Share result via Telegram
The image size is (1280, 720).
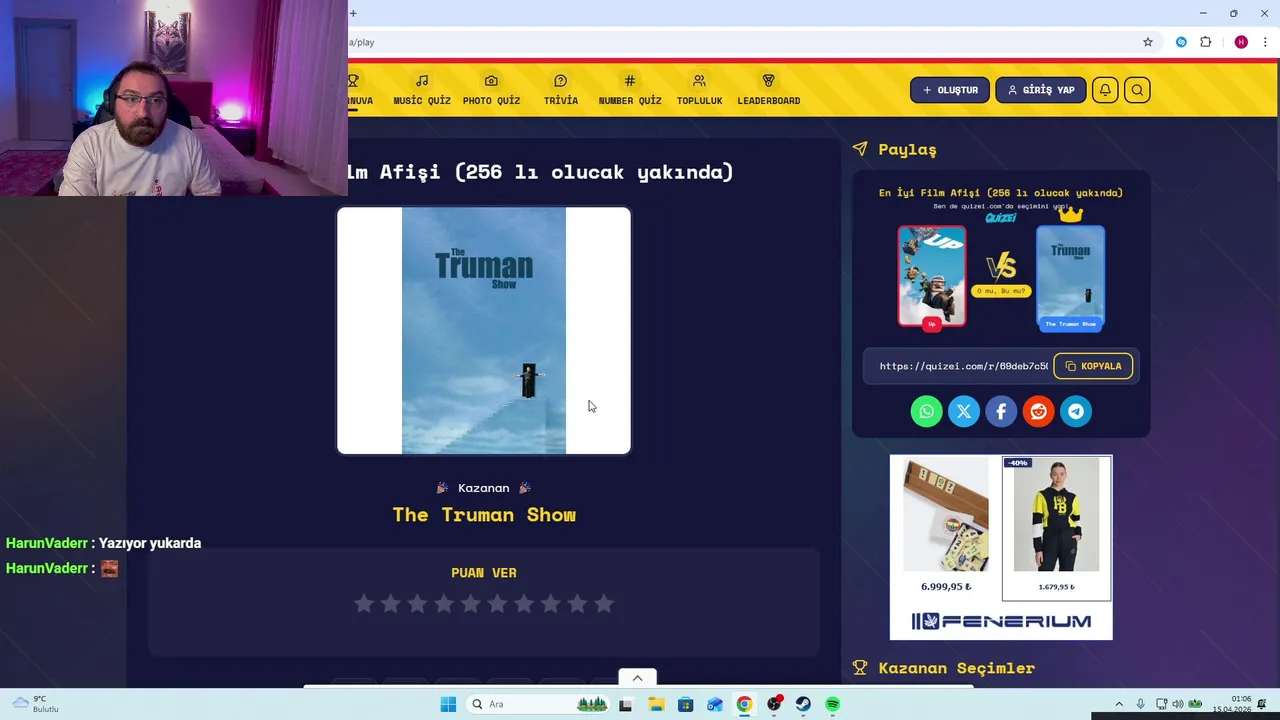[x=1076, y=411]
